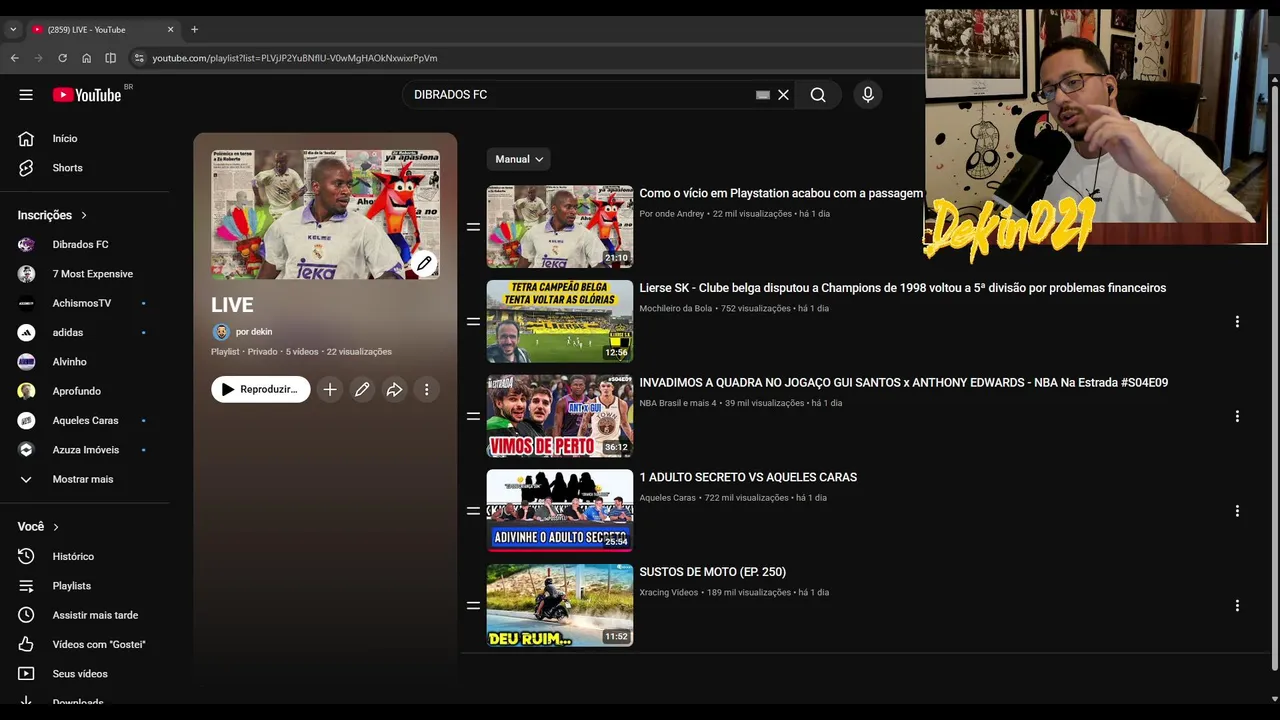This screenshot has height=720, width=1280.
Task: Grab drag handle of Adulto Secreto video
Action: (x=473, y=511)
